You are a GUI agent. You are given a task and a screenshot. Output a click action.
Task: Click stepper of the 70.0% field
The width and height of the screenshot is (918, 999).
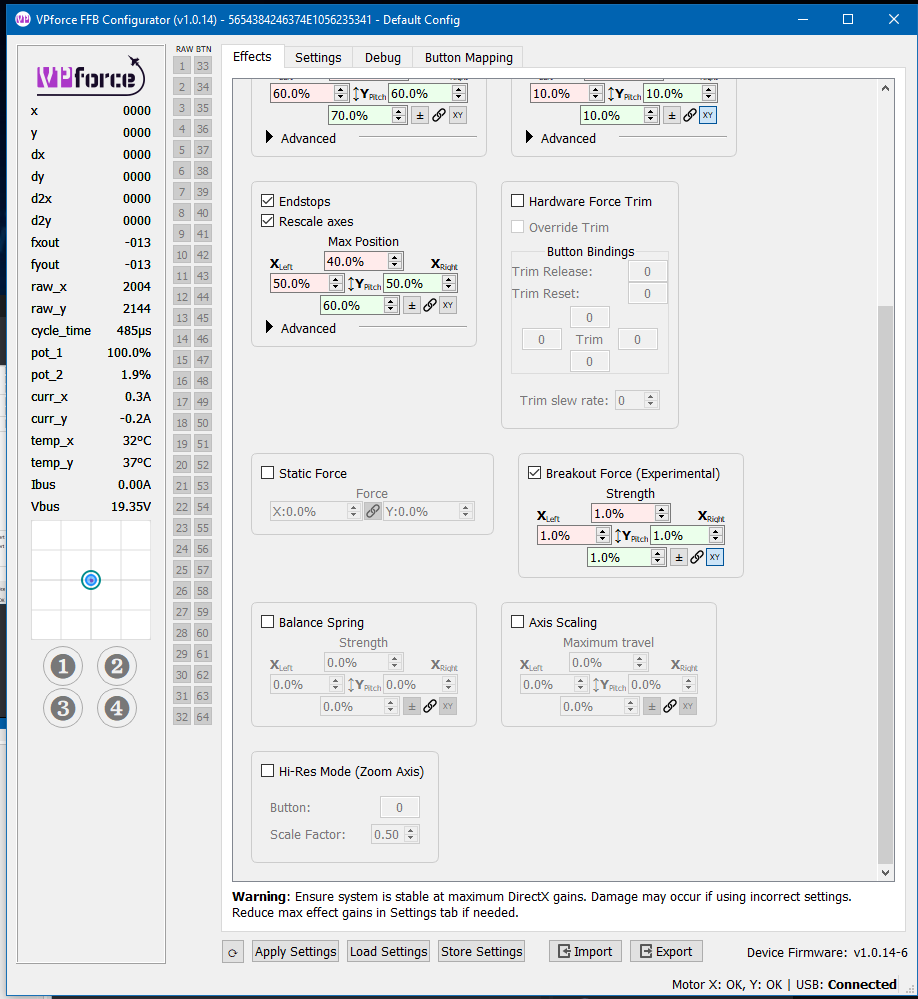click(x=399, y=115)
